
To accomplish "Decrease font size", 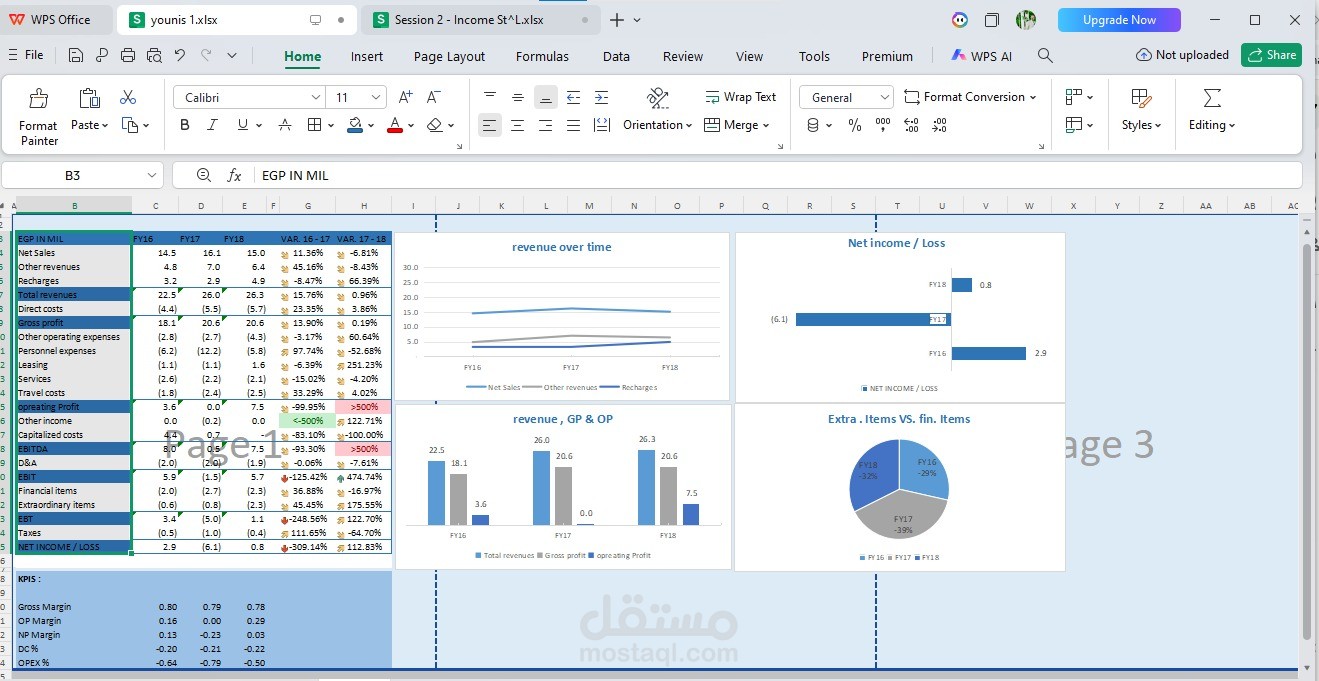I will click(x=434, y=97).
